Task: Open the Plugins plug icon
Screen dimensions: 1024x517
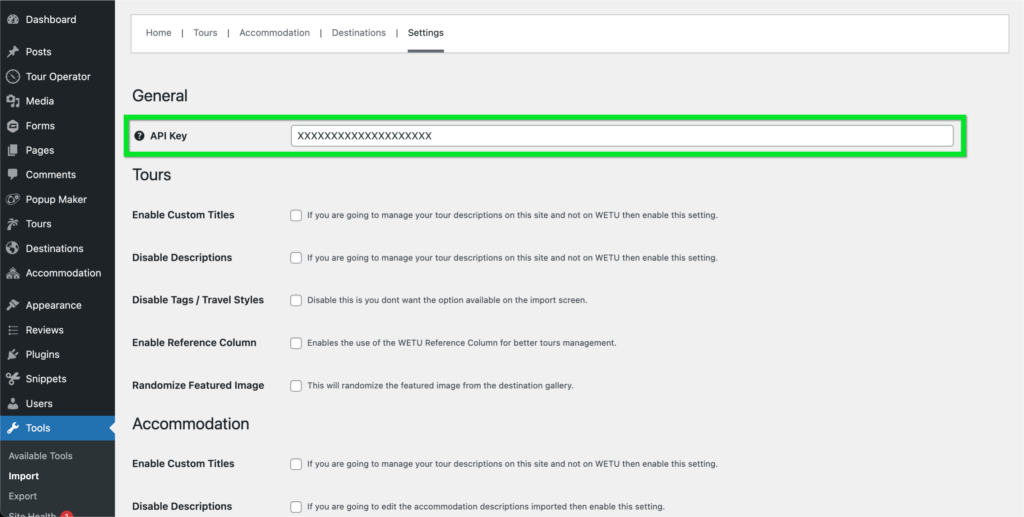Action: click(12, 354)
